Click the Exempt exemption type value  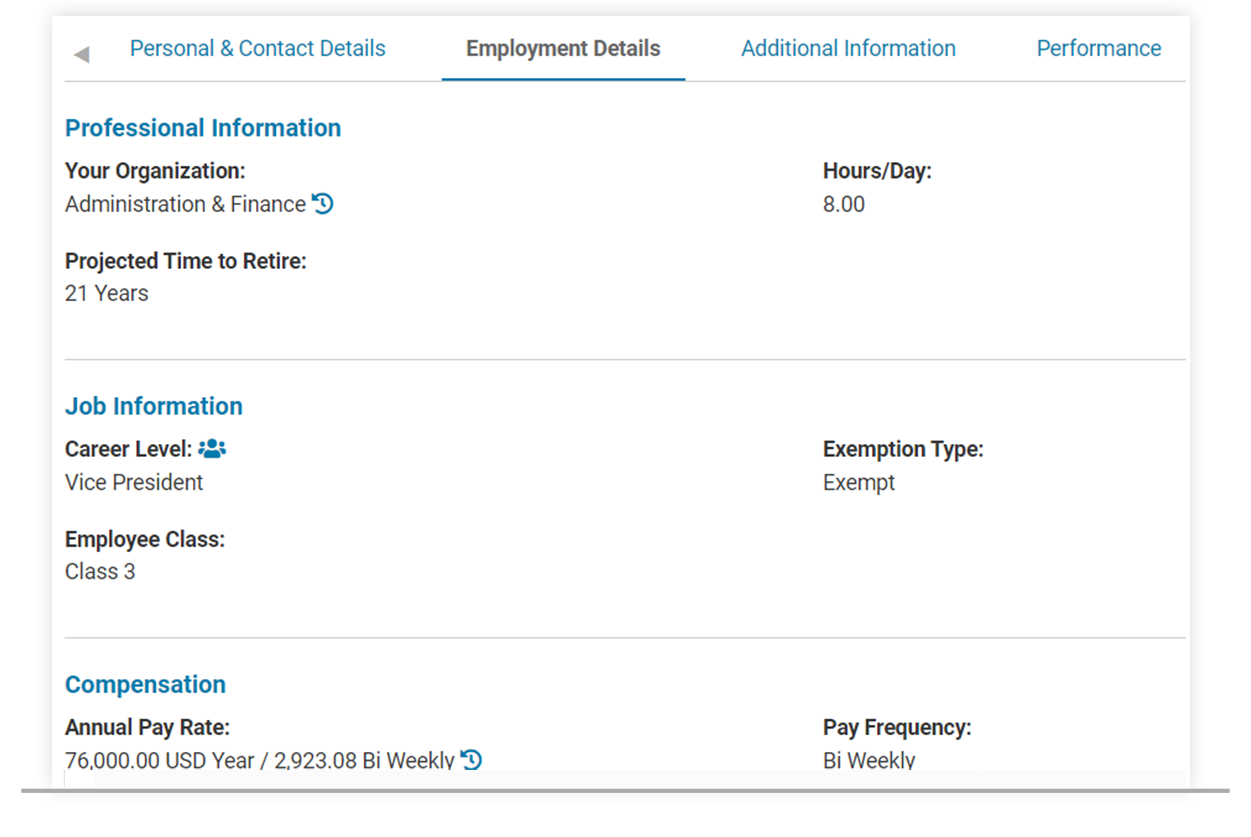[859, 482]
